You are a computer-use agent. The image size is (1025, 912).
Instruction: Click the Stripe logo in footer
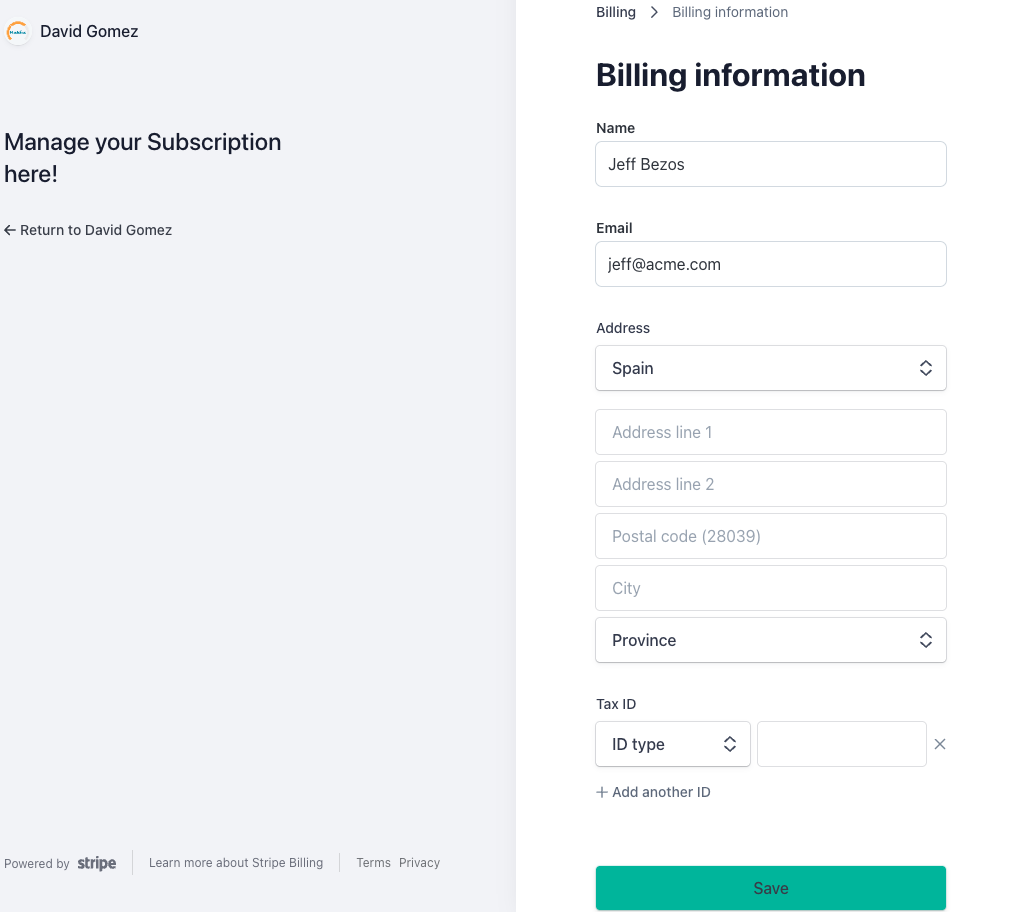97,863
